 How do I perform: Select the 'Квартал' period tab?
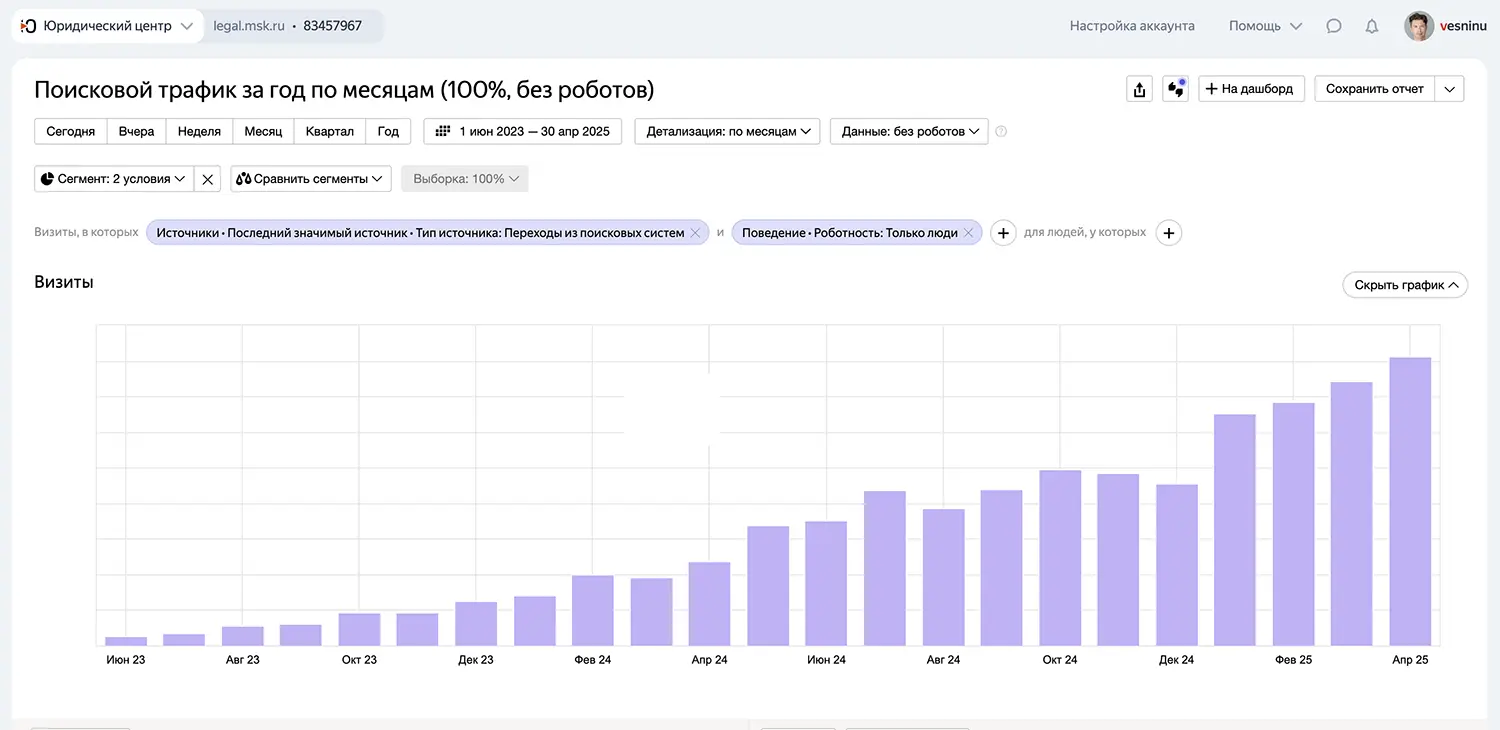329,132
